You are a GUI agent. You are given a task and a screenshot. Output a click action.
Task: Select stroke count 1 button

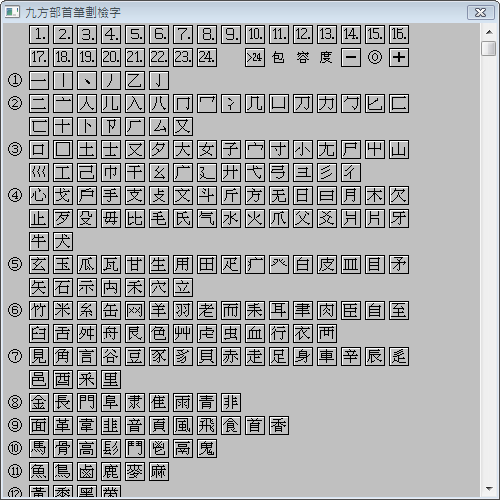coord(39,34)
